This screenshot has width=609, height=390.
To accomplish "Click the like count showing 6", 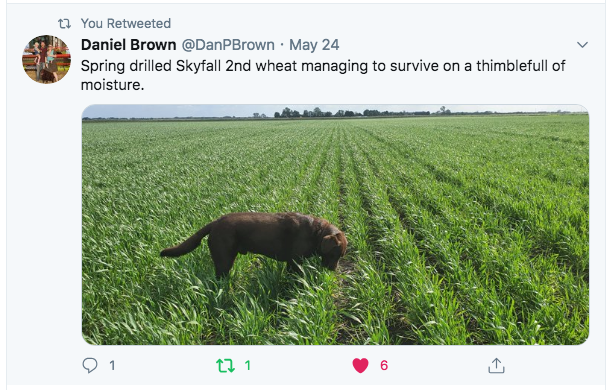I will pyautogui.click(x=384, y=366).
